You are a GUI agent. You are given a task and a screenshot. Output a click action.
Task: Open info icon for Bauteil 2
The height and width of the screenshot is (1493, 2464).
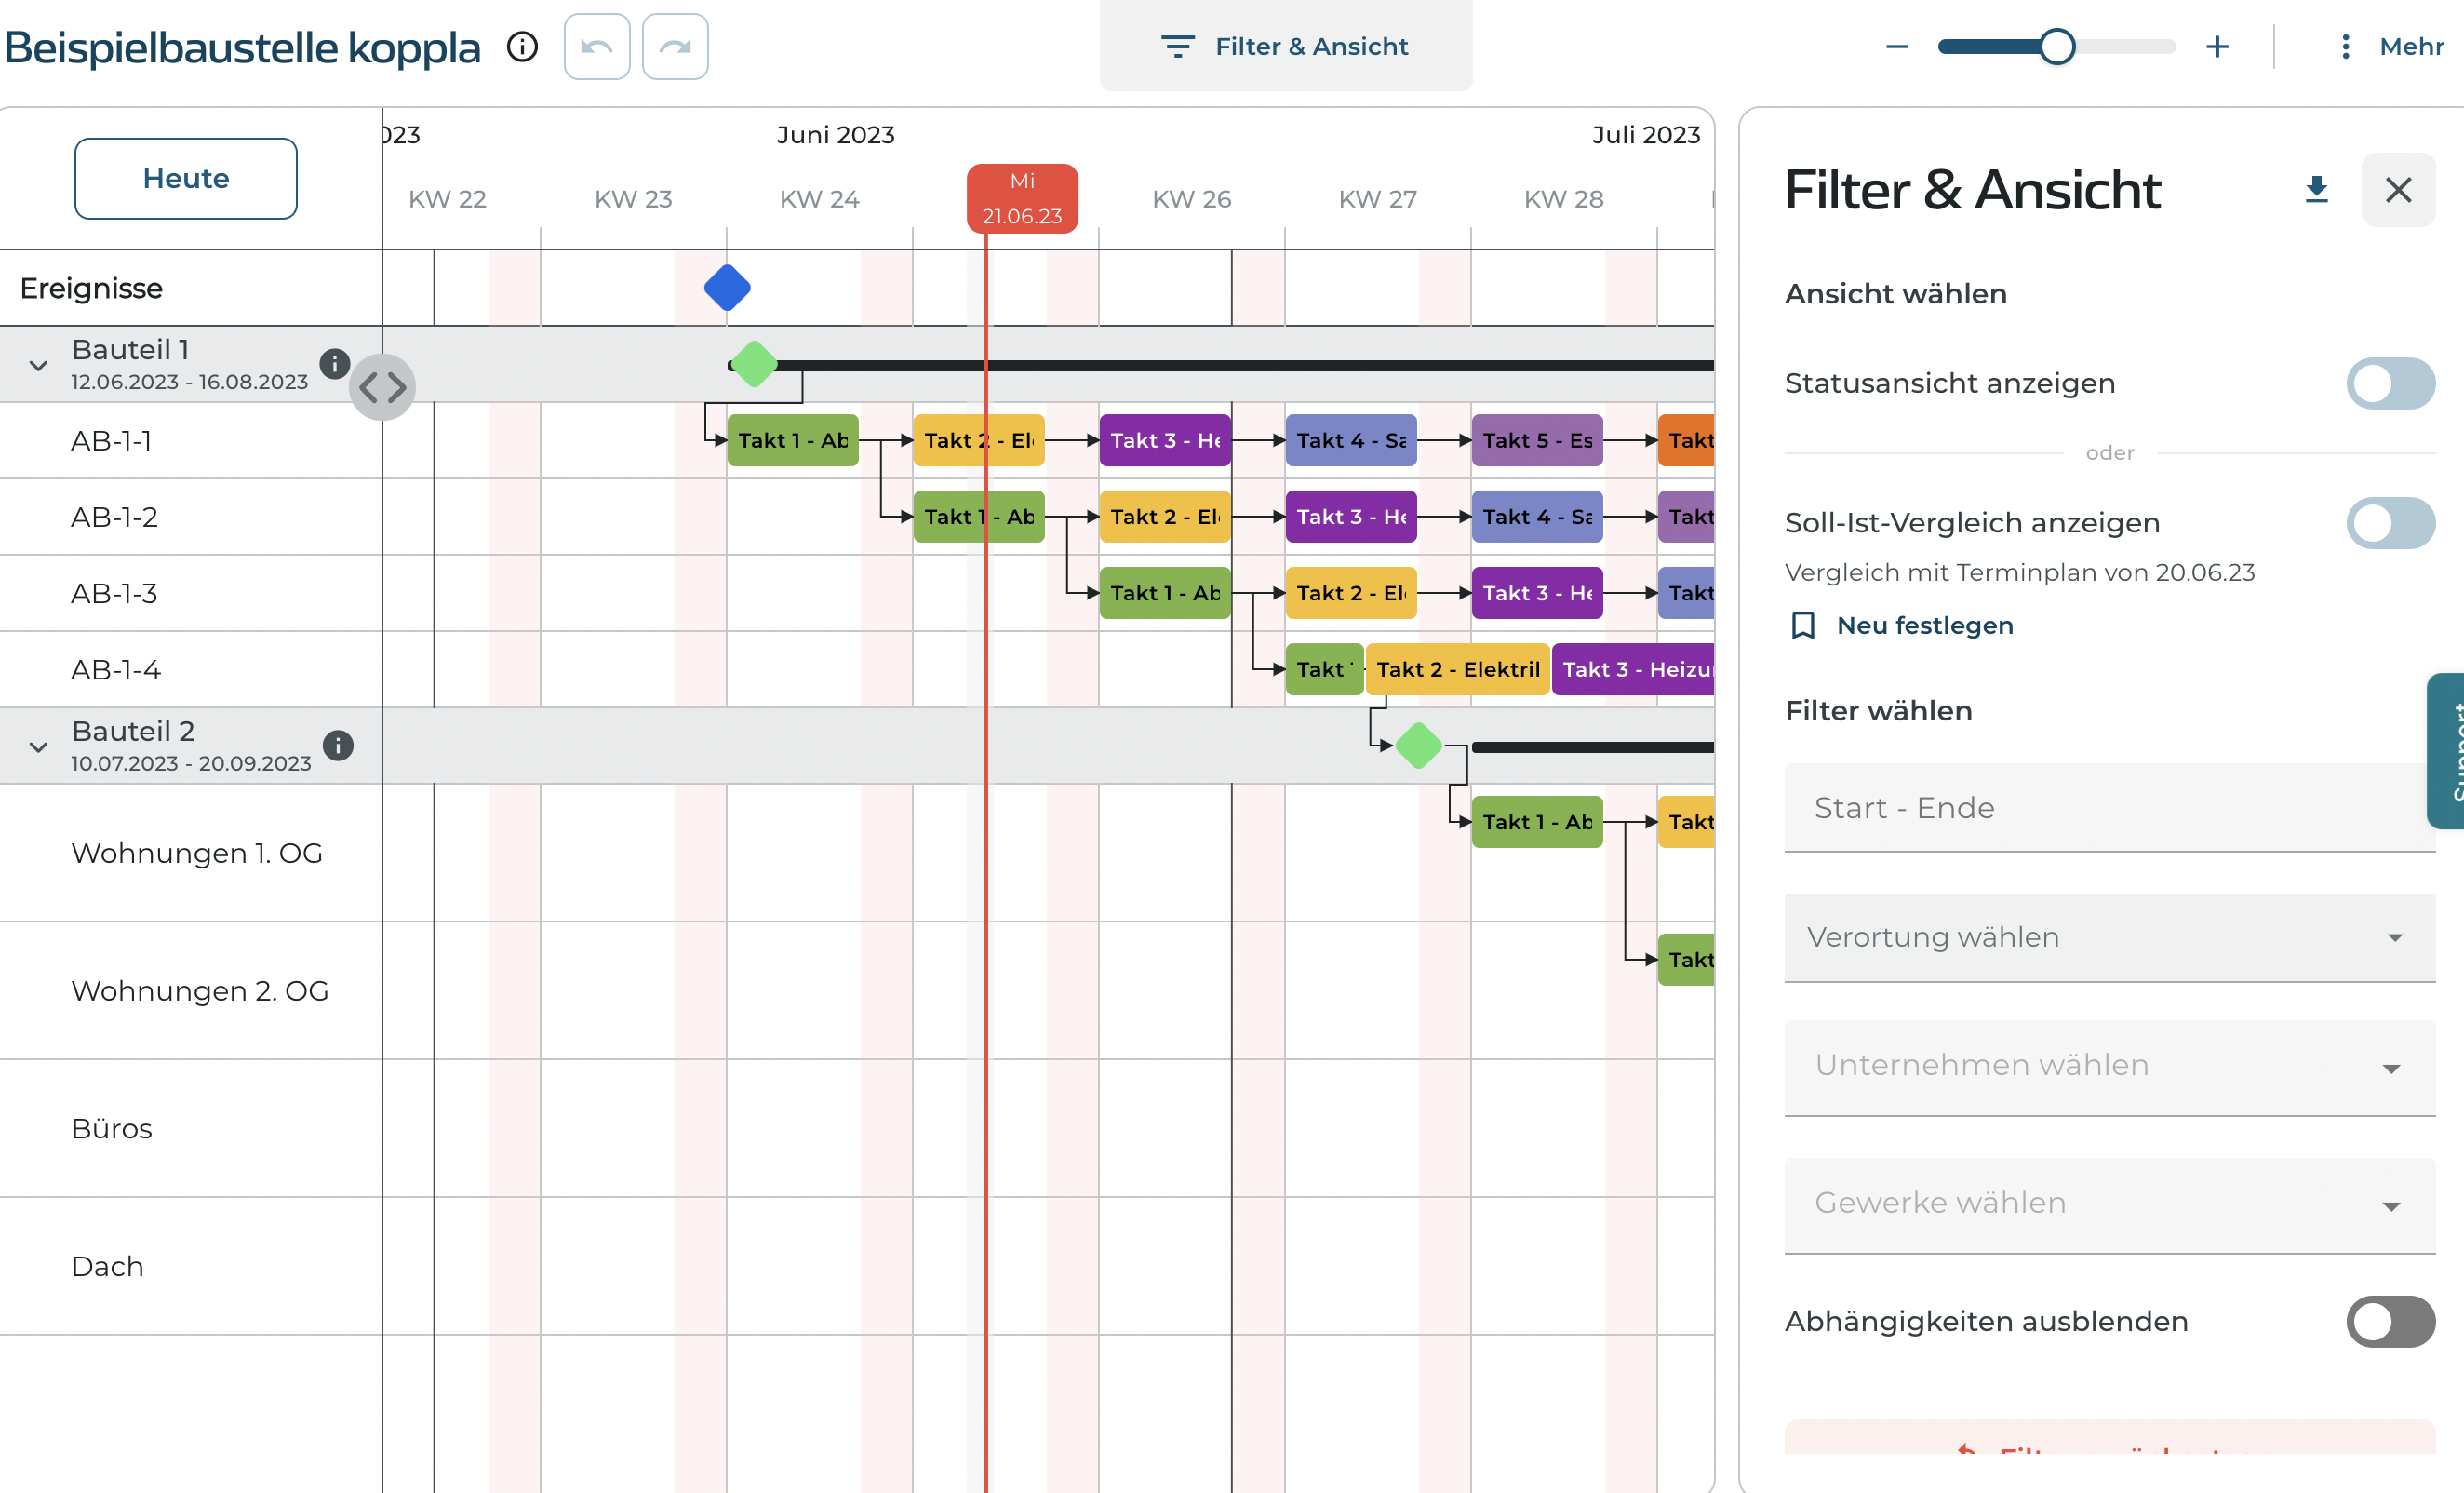[338, 745]
